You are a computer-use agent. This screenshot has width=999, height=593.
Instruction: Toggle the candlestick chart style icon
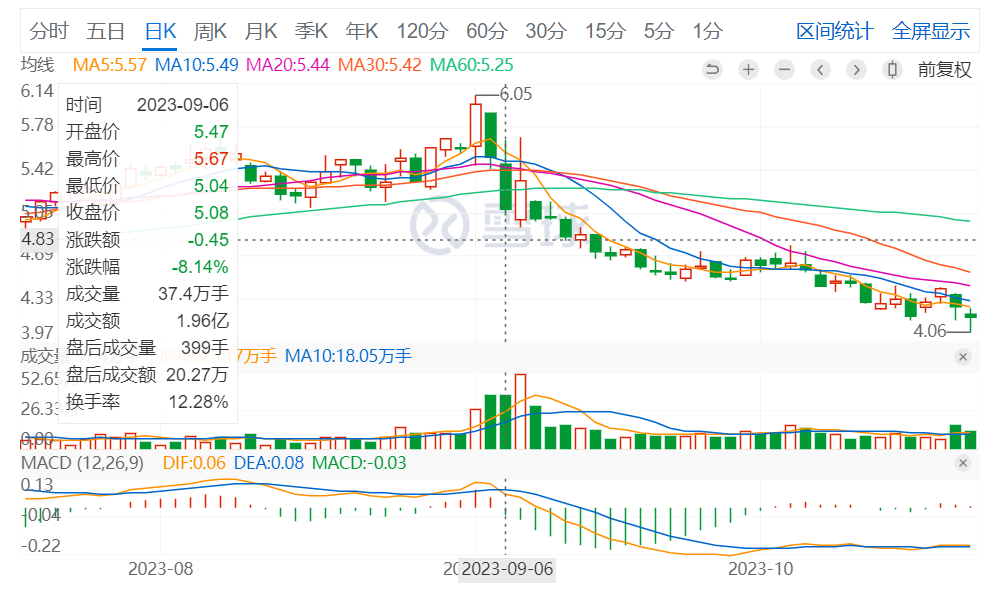point(892,70)
